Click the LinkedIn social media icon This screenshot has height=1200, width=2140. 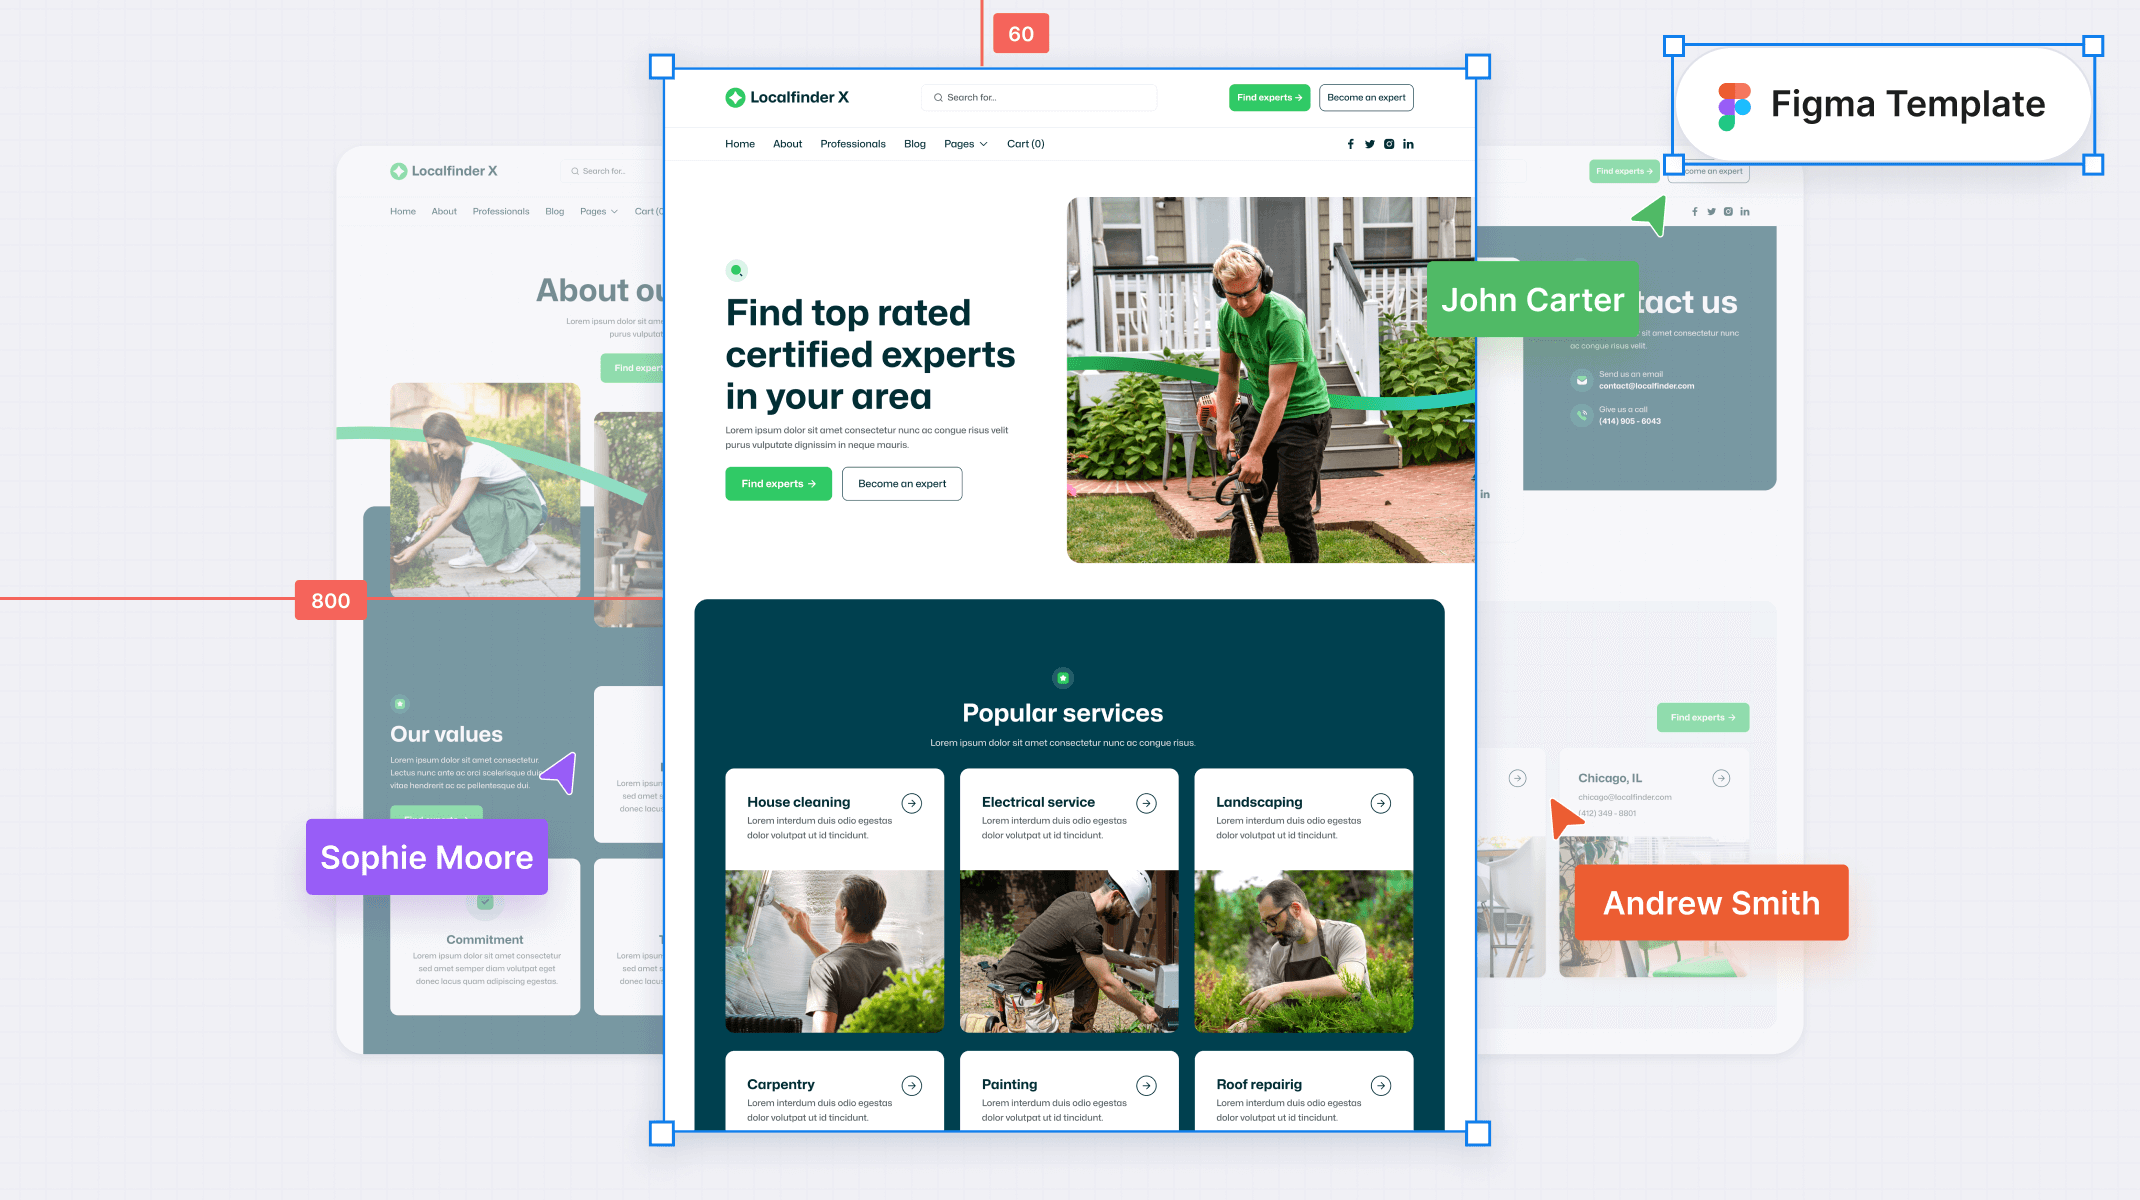pyautogui.click(x=1408, y=144)
